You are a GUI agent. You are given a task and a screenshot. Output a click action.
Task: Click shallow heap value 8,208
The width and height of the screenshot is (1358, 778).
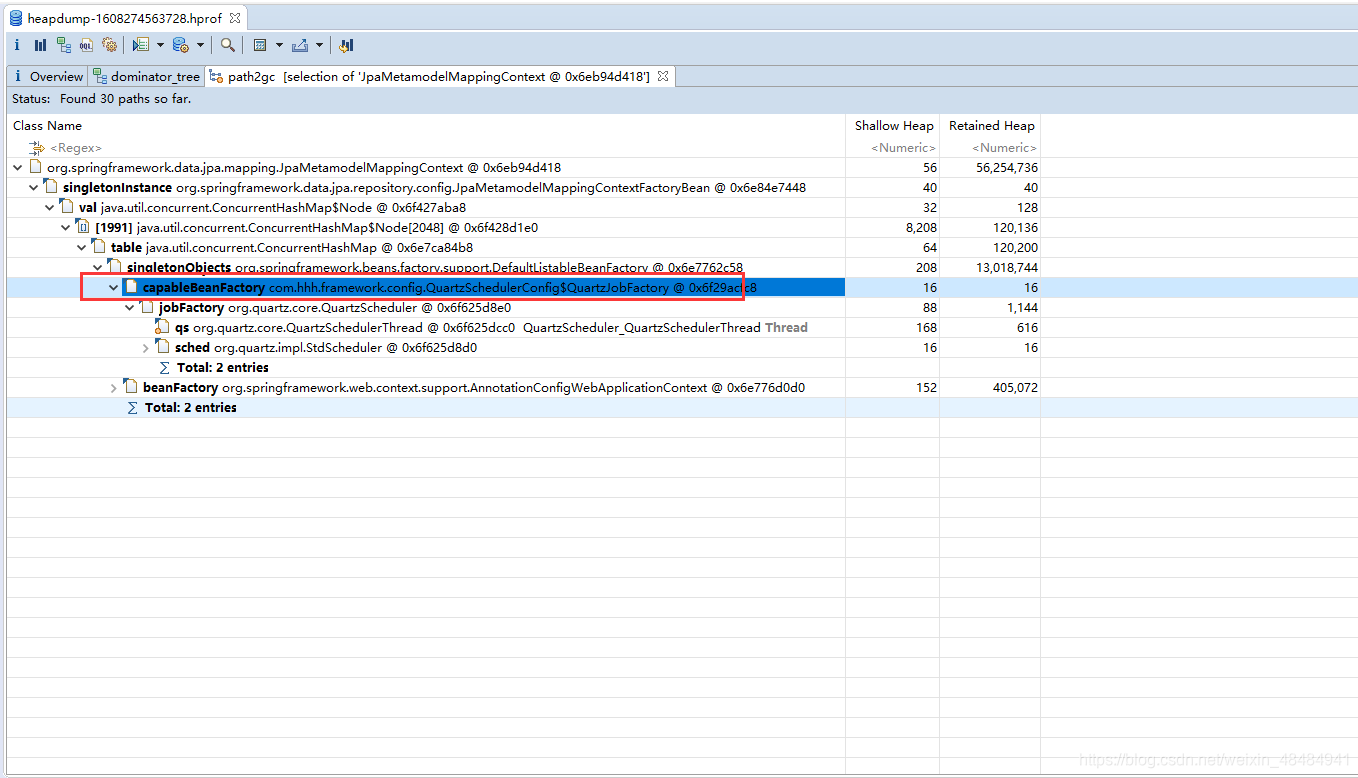pos(920,228)
